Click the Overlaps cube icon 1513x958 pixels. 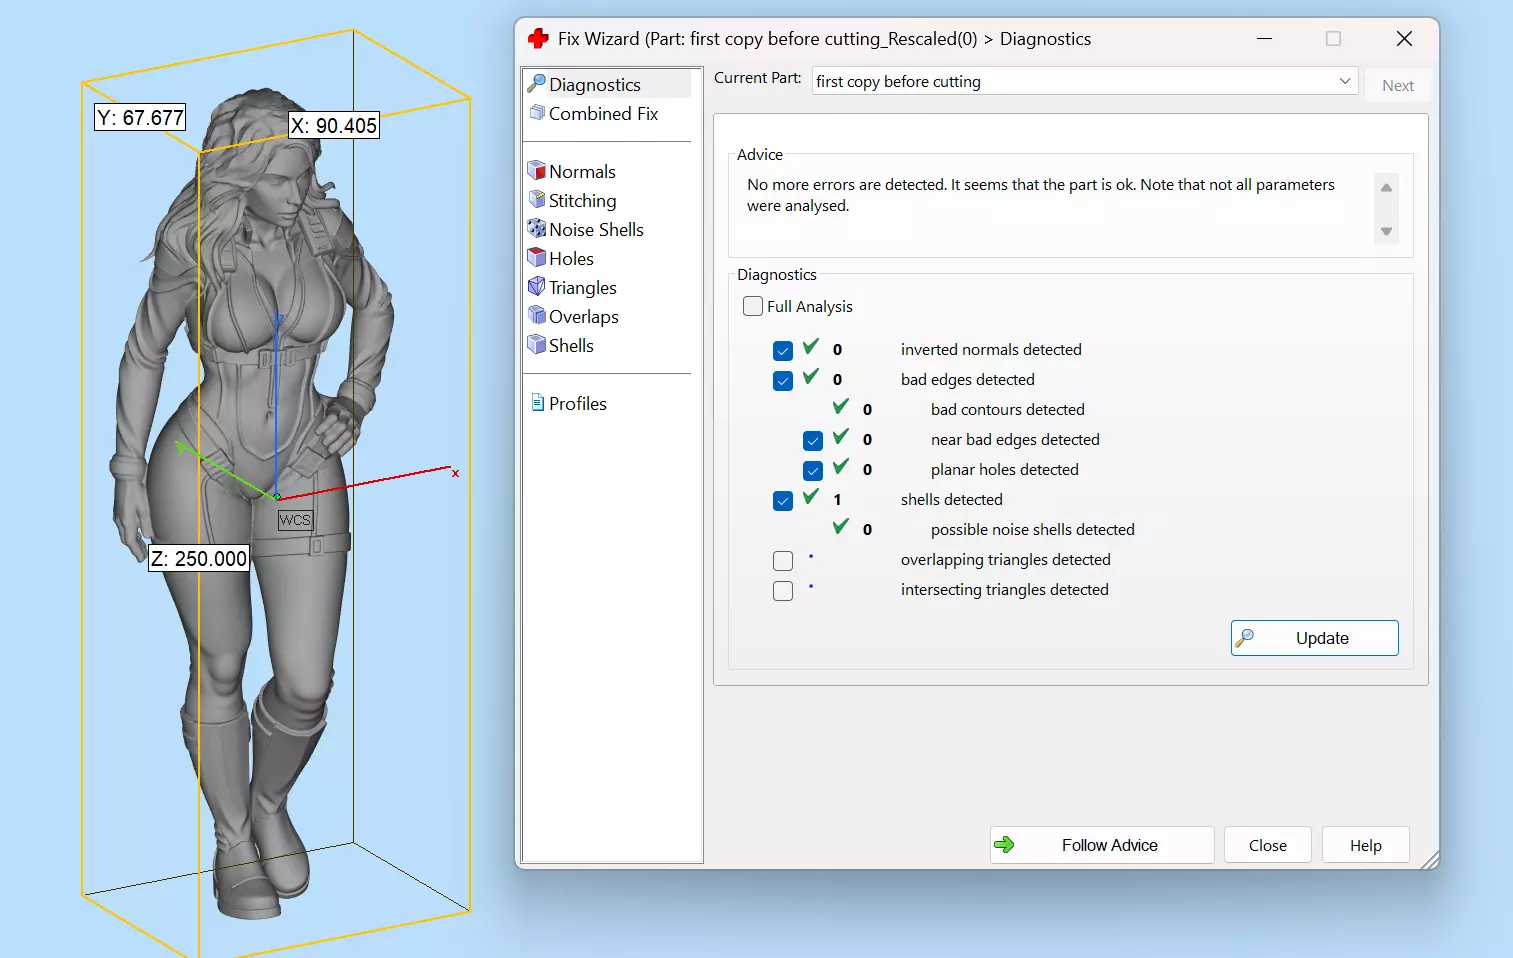(537, 316)
